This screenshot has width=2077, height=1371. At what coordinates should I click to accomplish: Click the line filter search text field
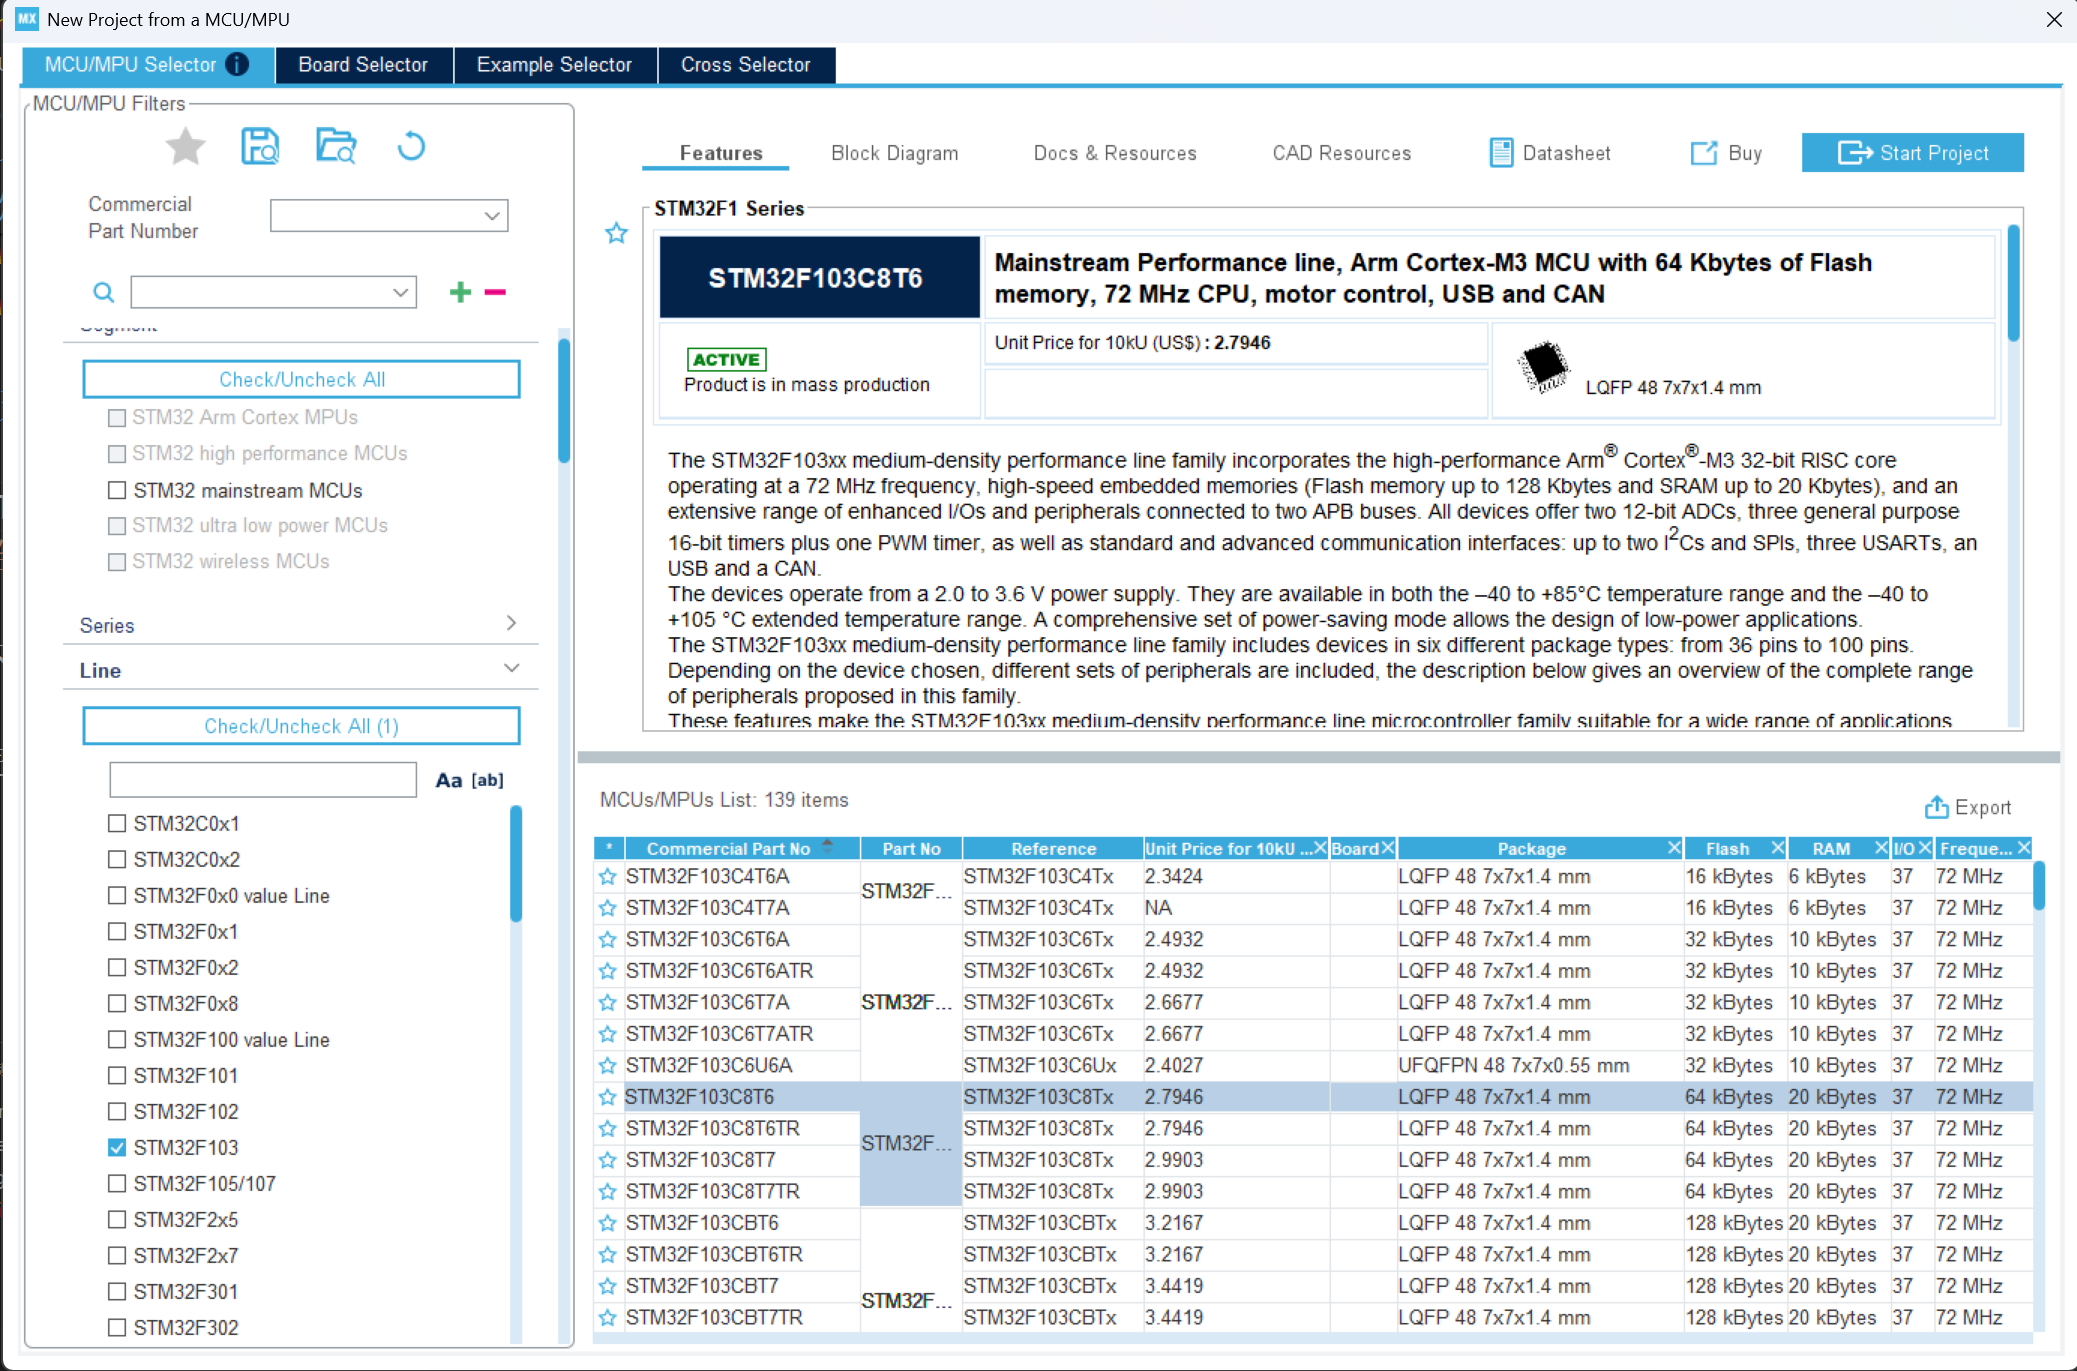263,779
